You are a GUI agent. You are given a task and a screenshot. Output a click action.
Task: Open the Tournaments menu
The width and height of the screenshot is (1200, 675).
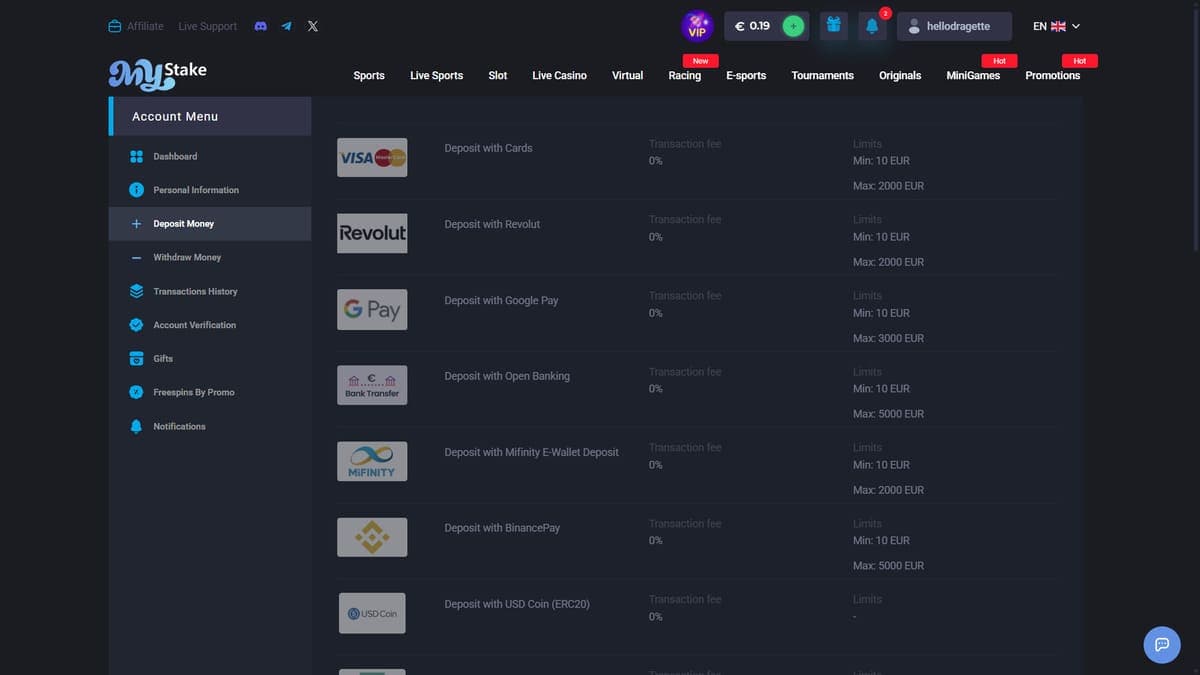pos(822,75)
